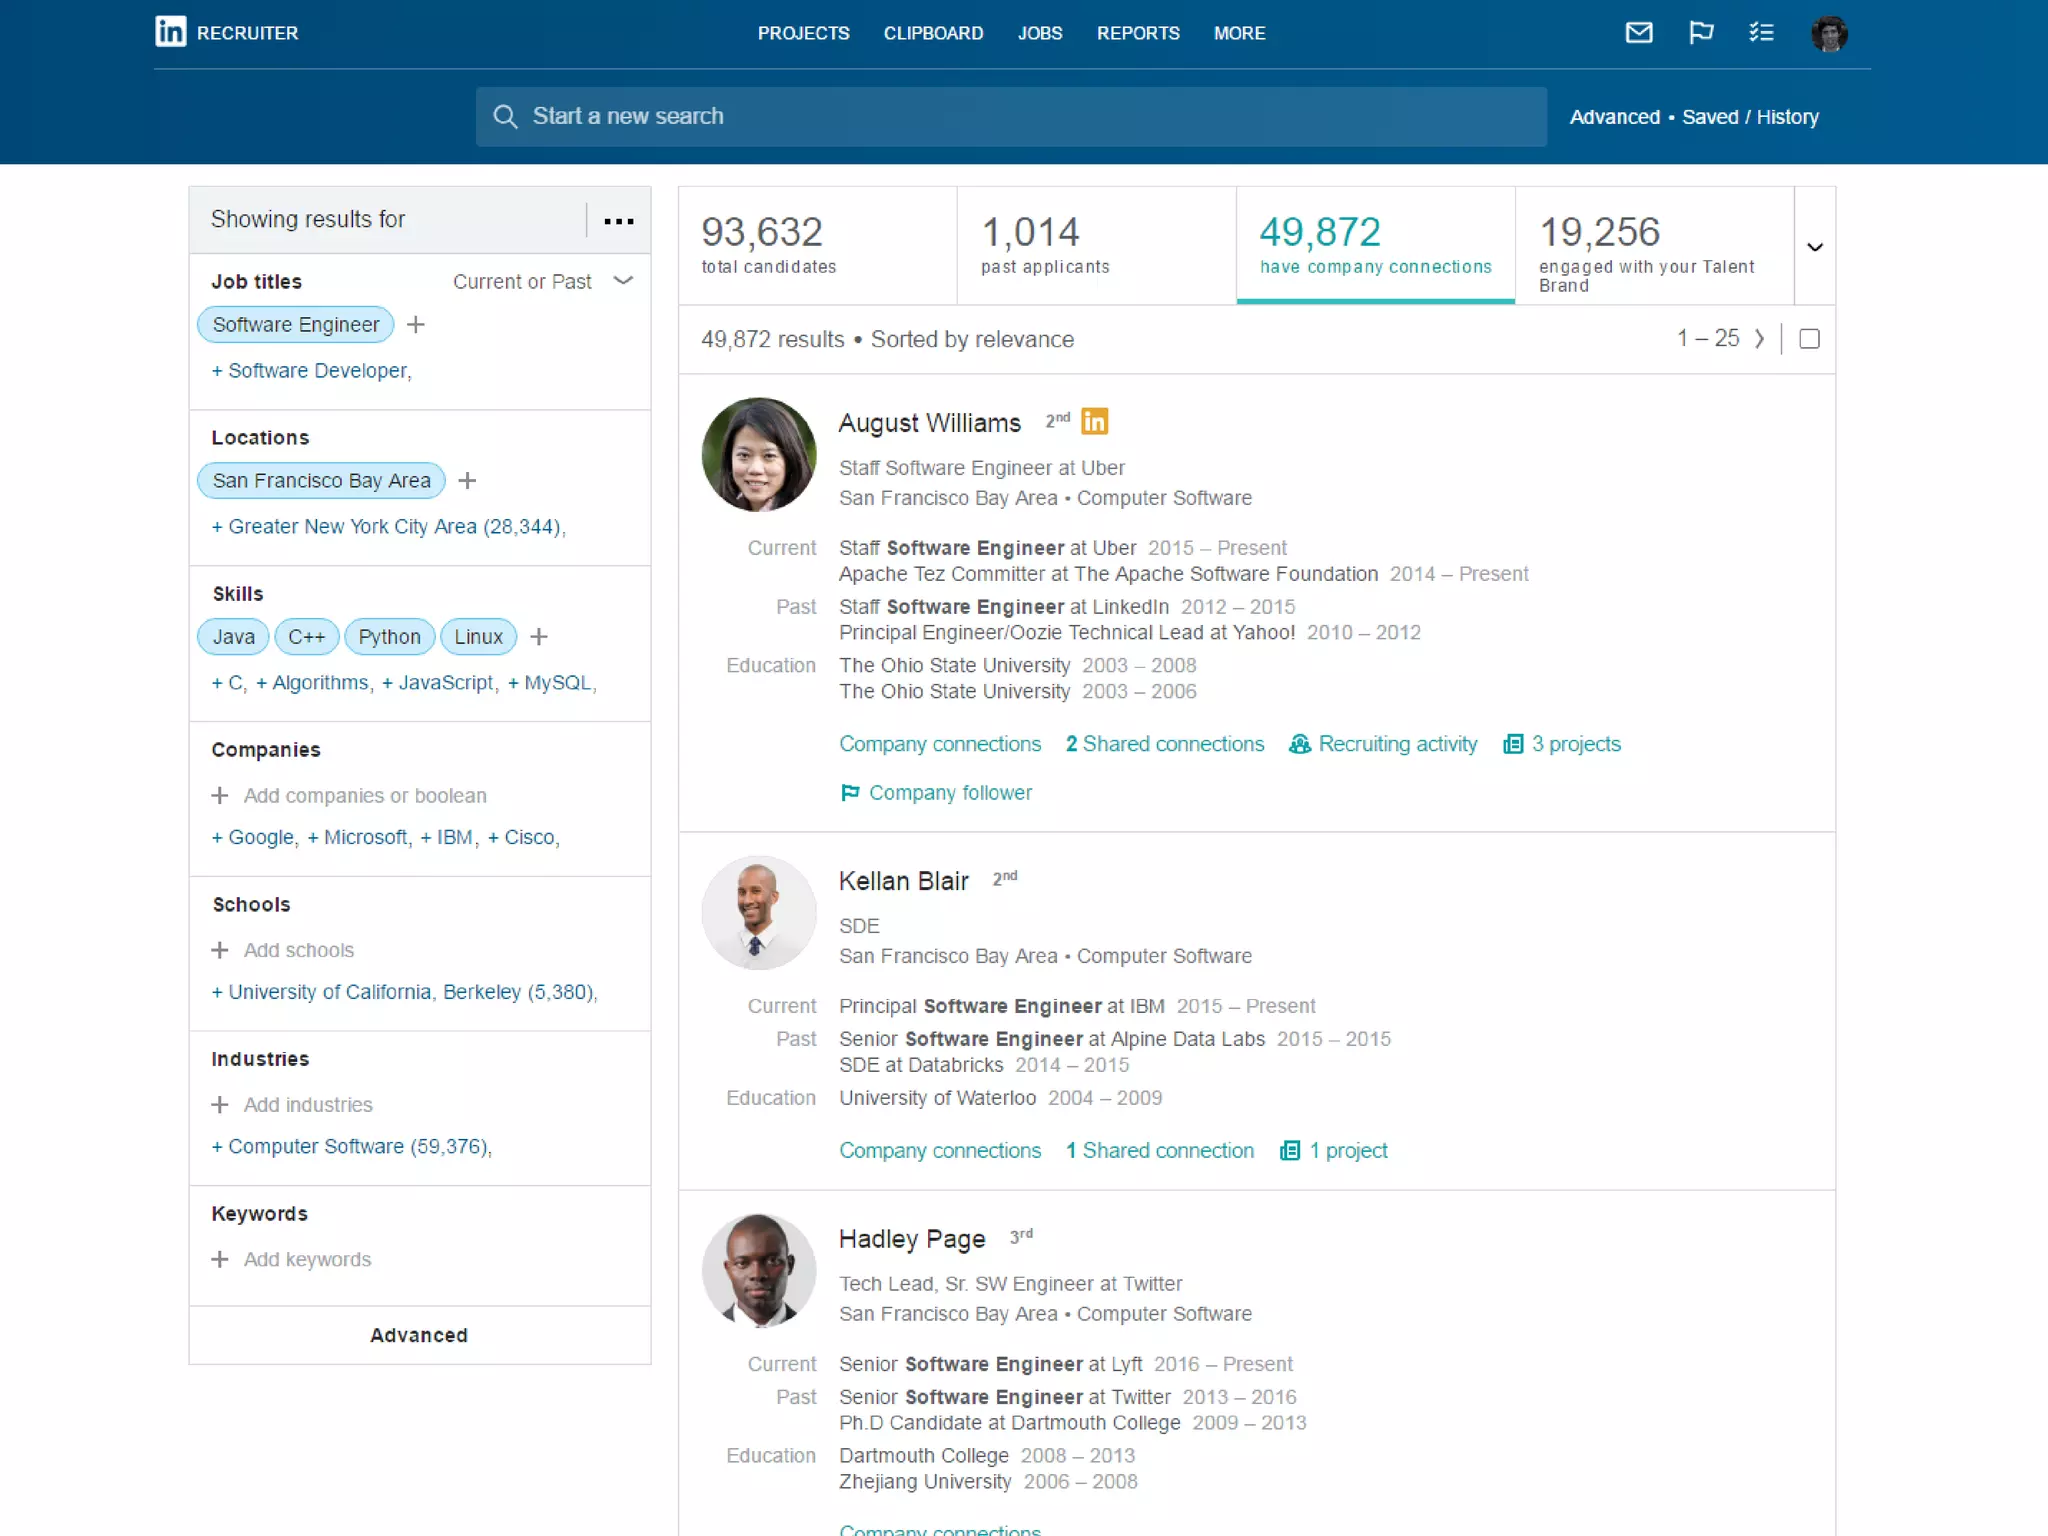
Task: Add suggested Cisco company
Action: (523, 837)
